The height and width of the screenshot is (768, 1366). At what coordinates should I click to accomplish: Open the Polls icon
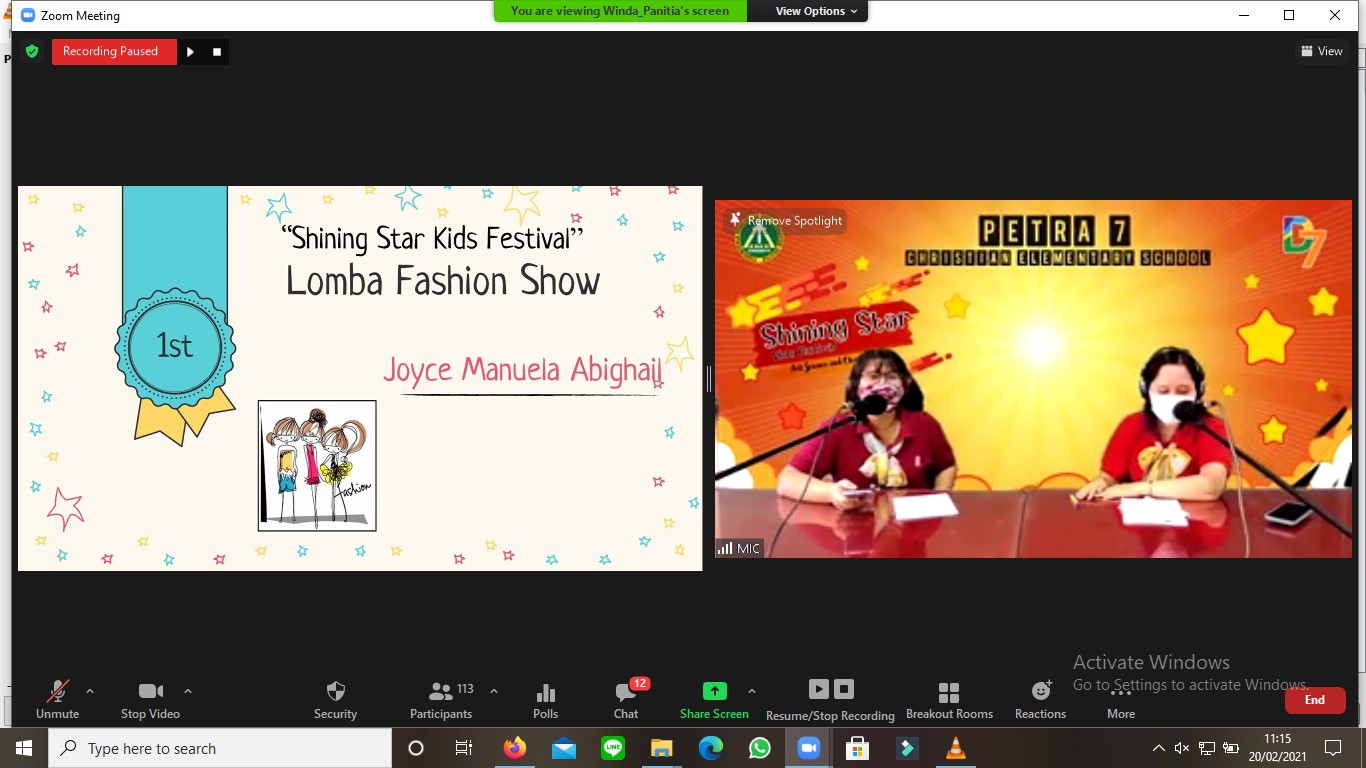point(545,692)
